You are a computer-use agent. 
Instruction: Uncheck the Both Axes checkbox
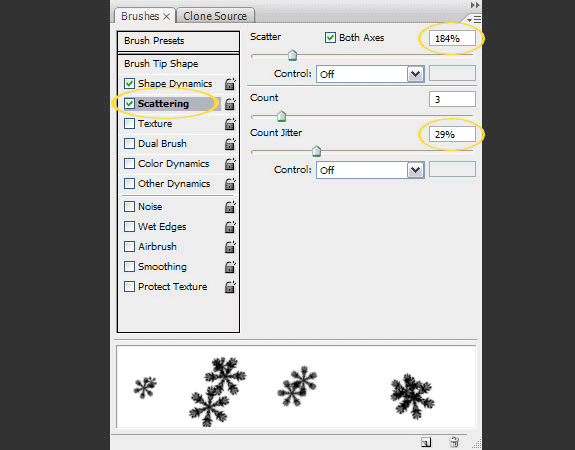[330, 37]
